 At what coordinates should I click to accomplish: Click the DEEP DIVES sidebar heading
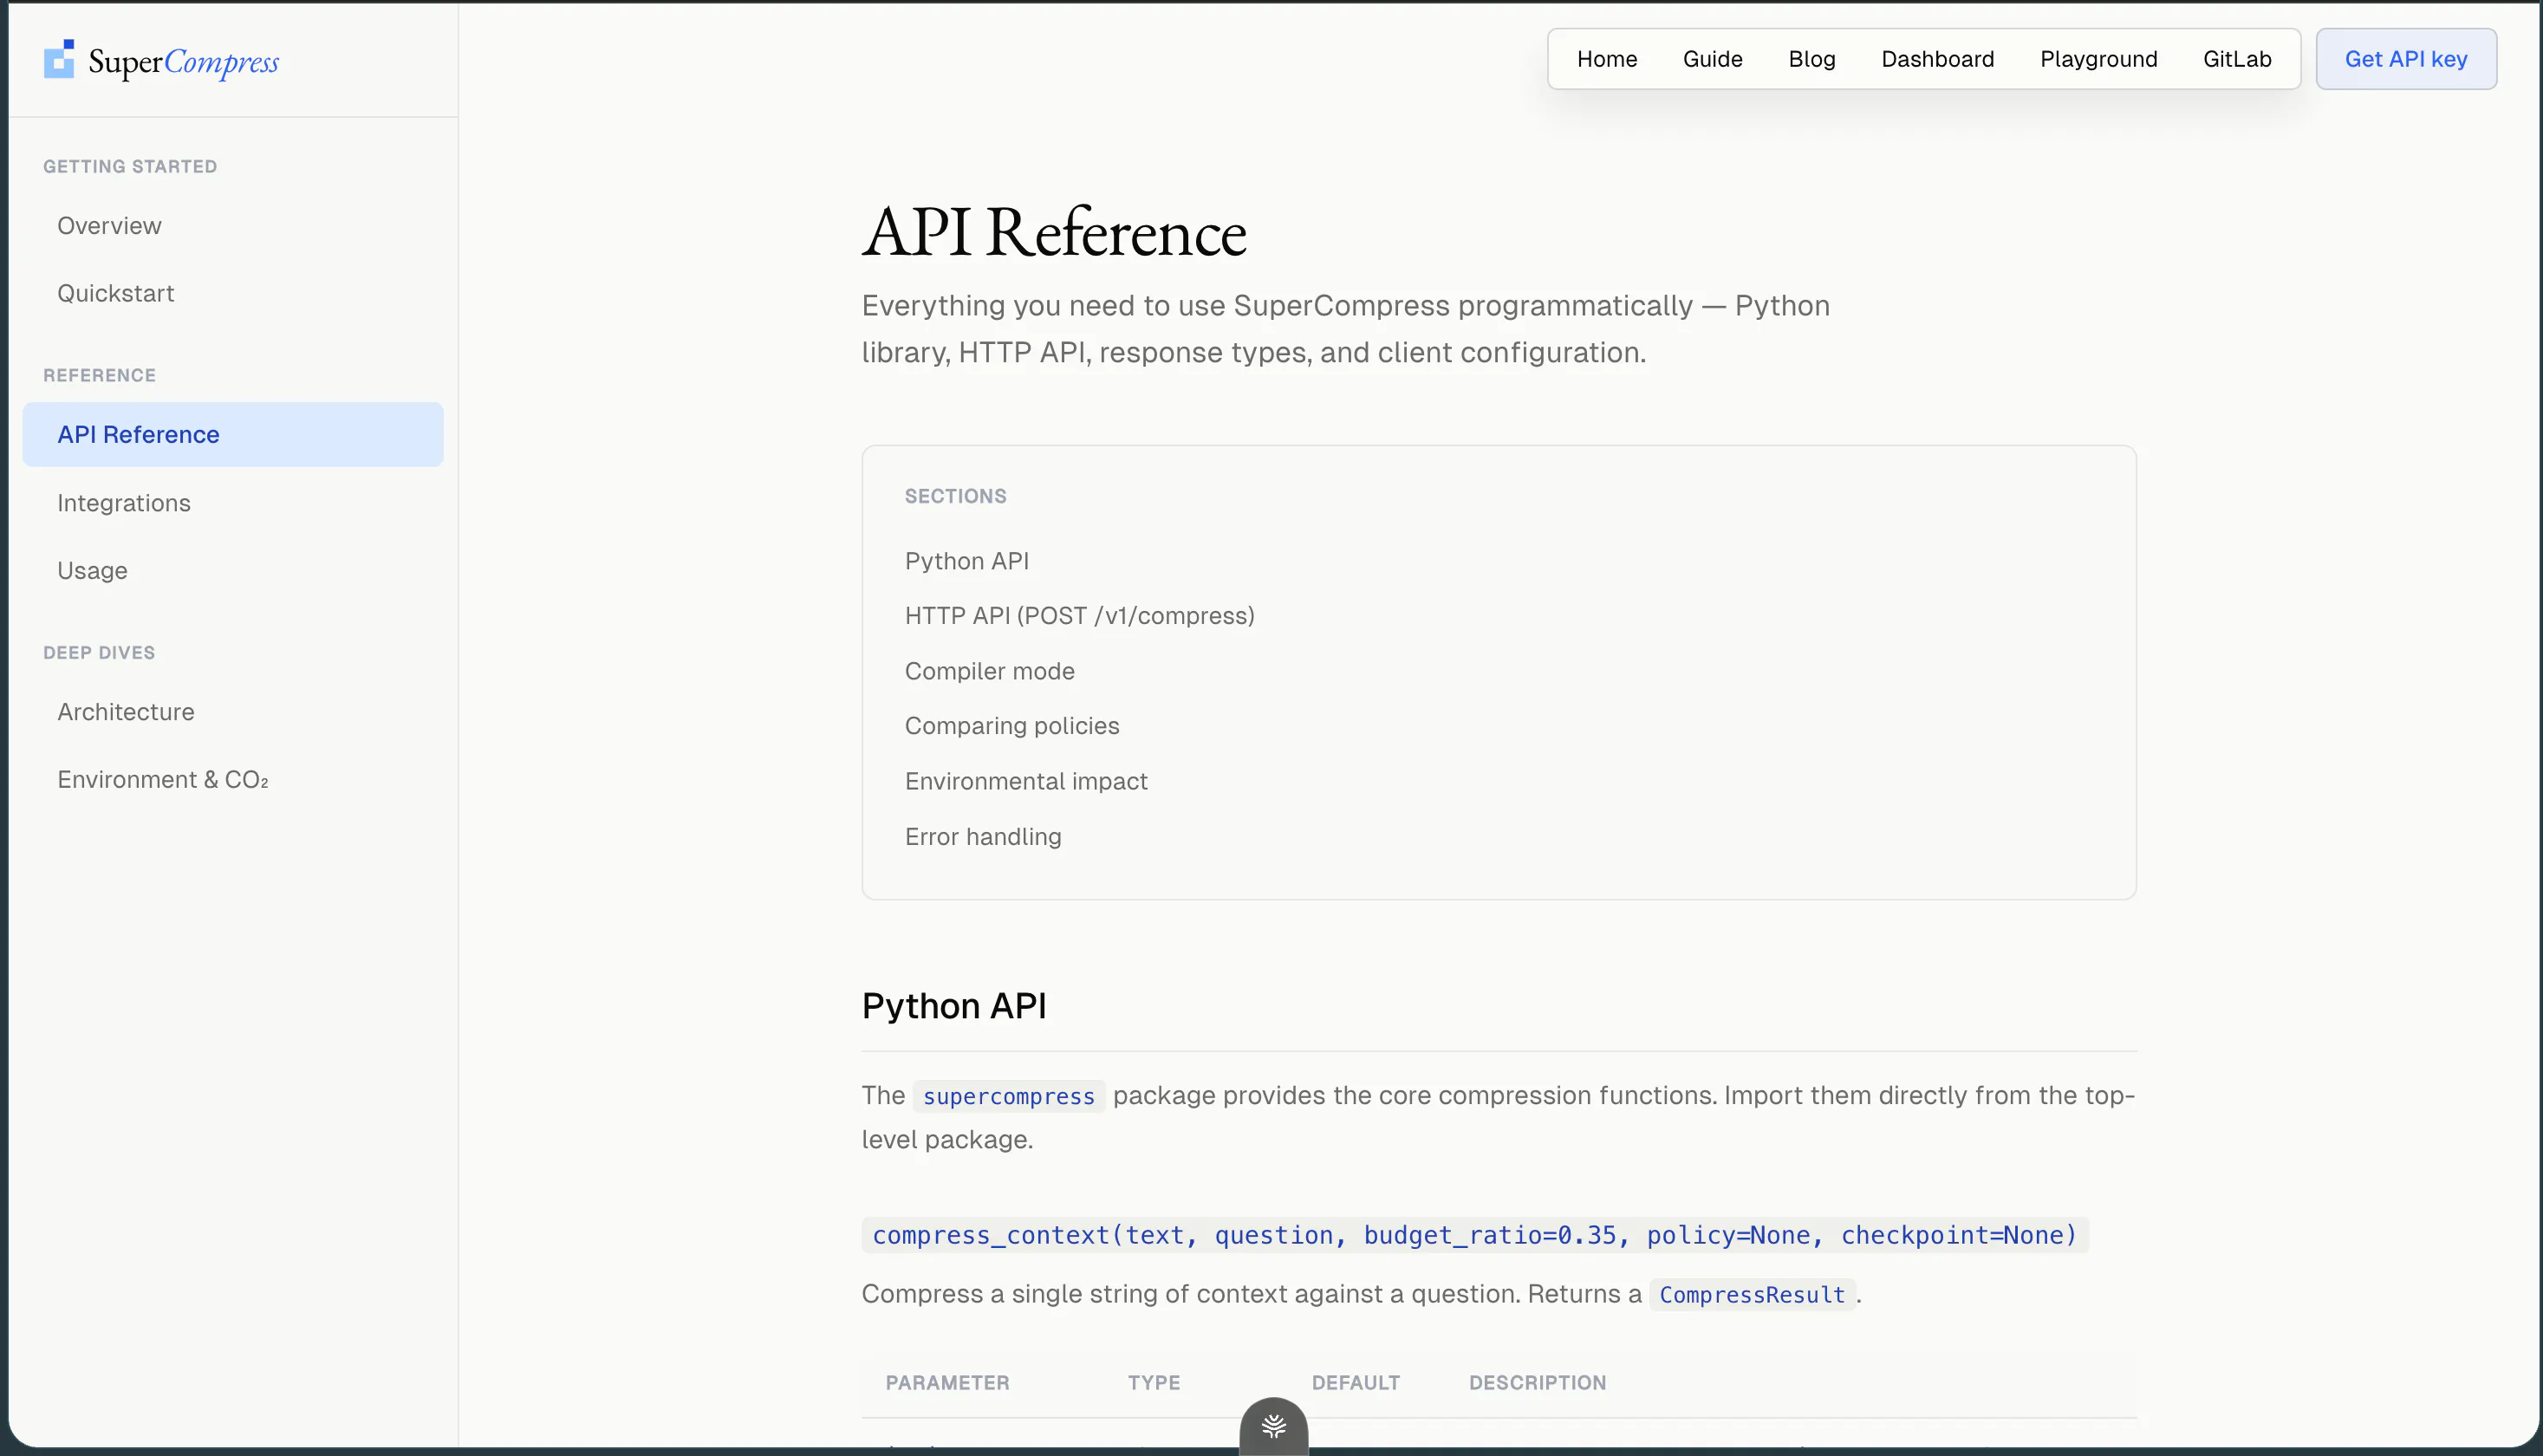point(99,653)
